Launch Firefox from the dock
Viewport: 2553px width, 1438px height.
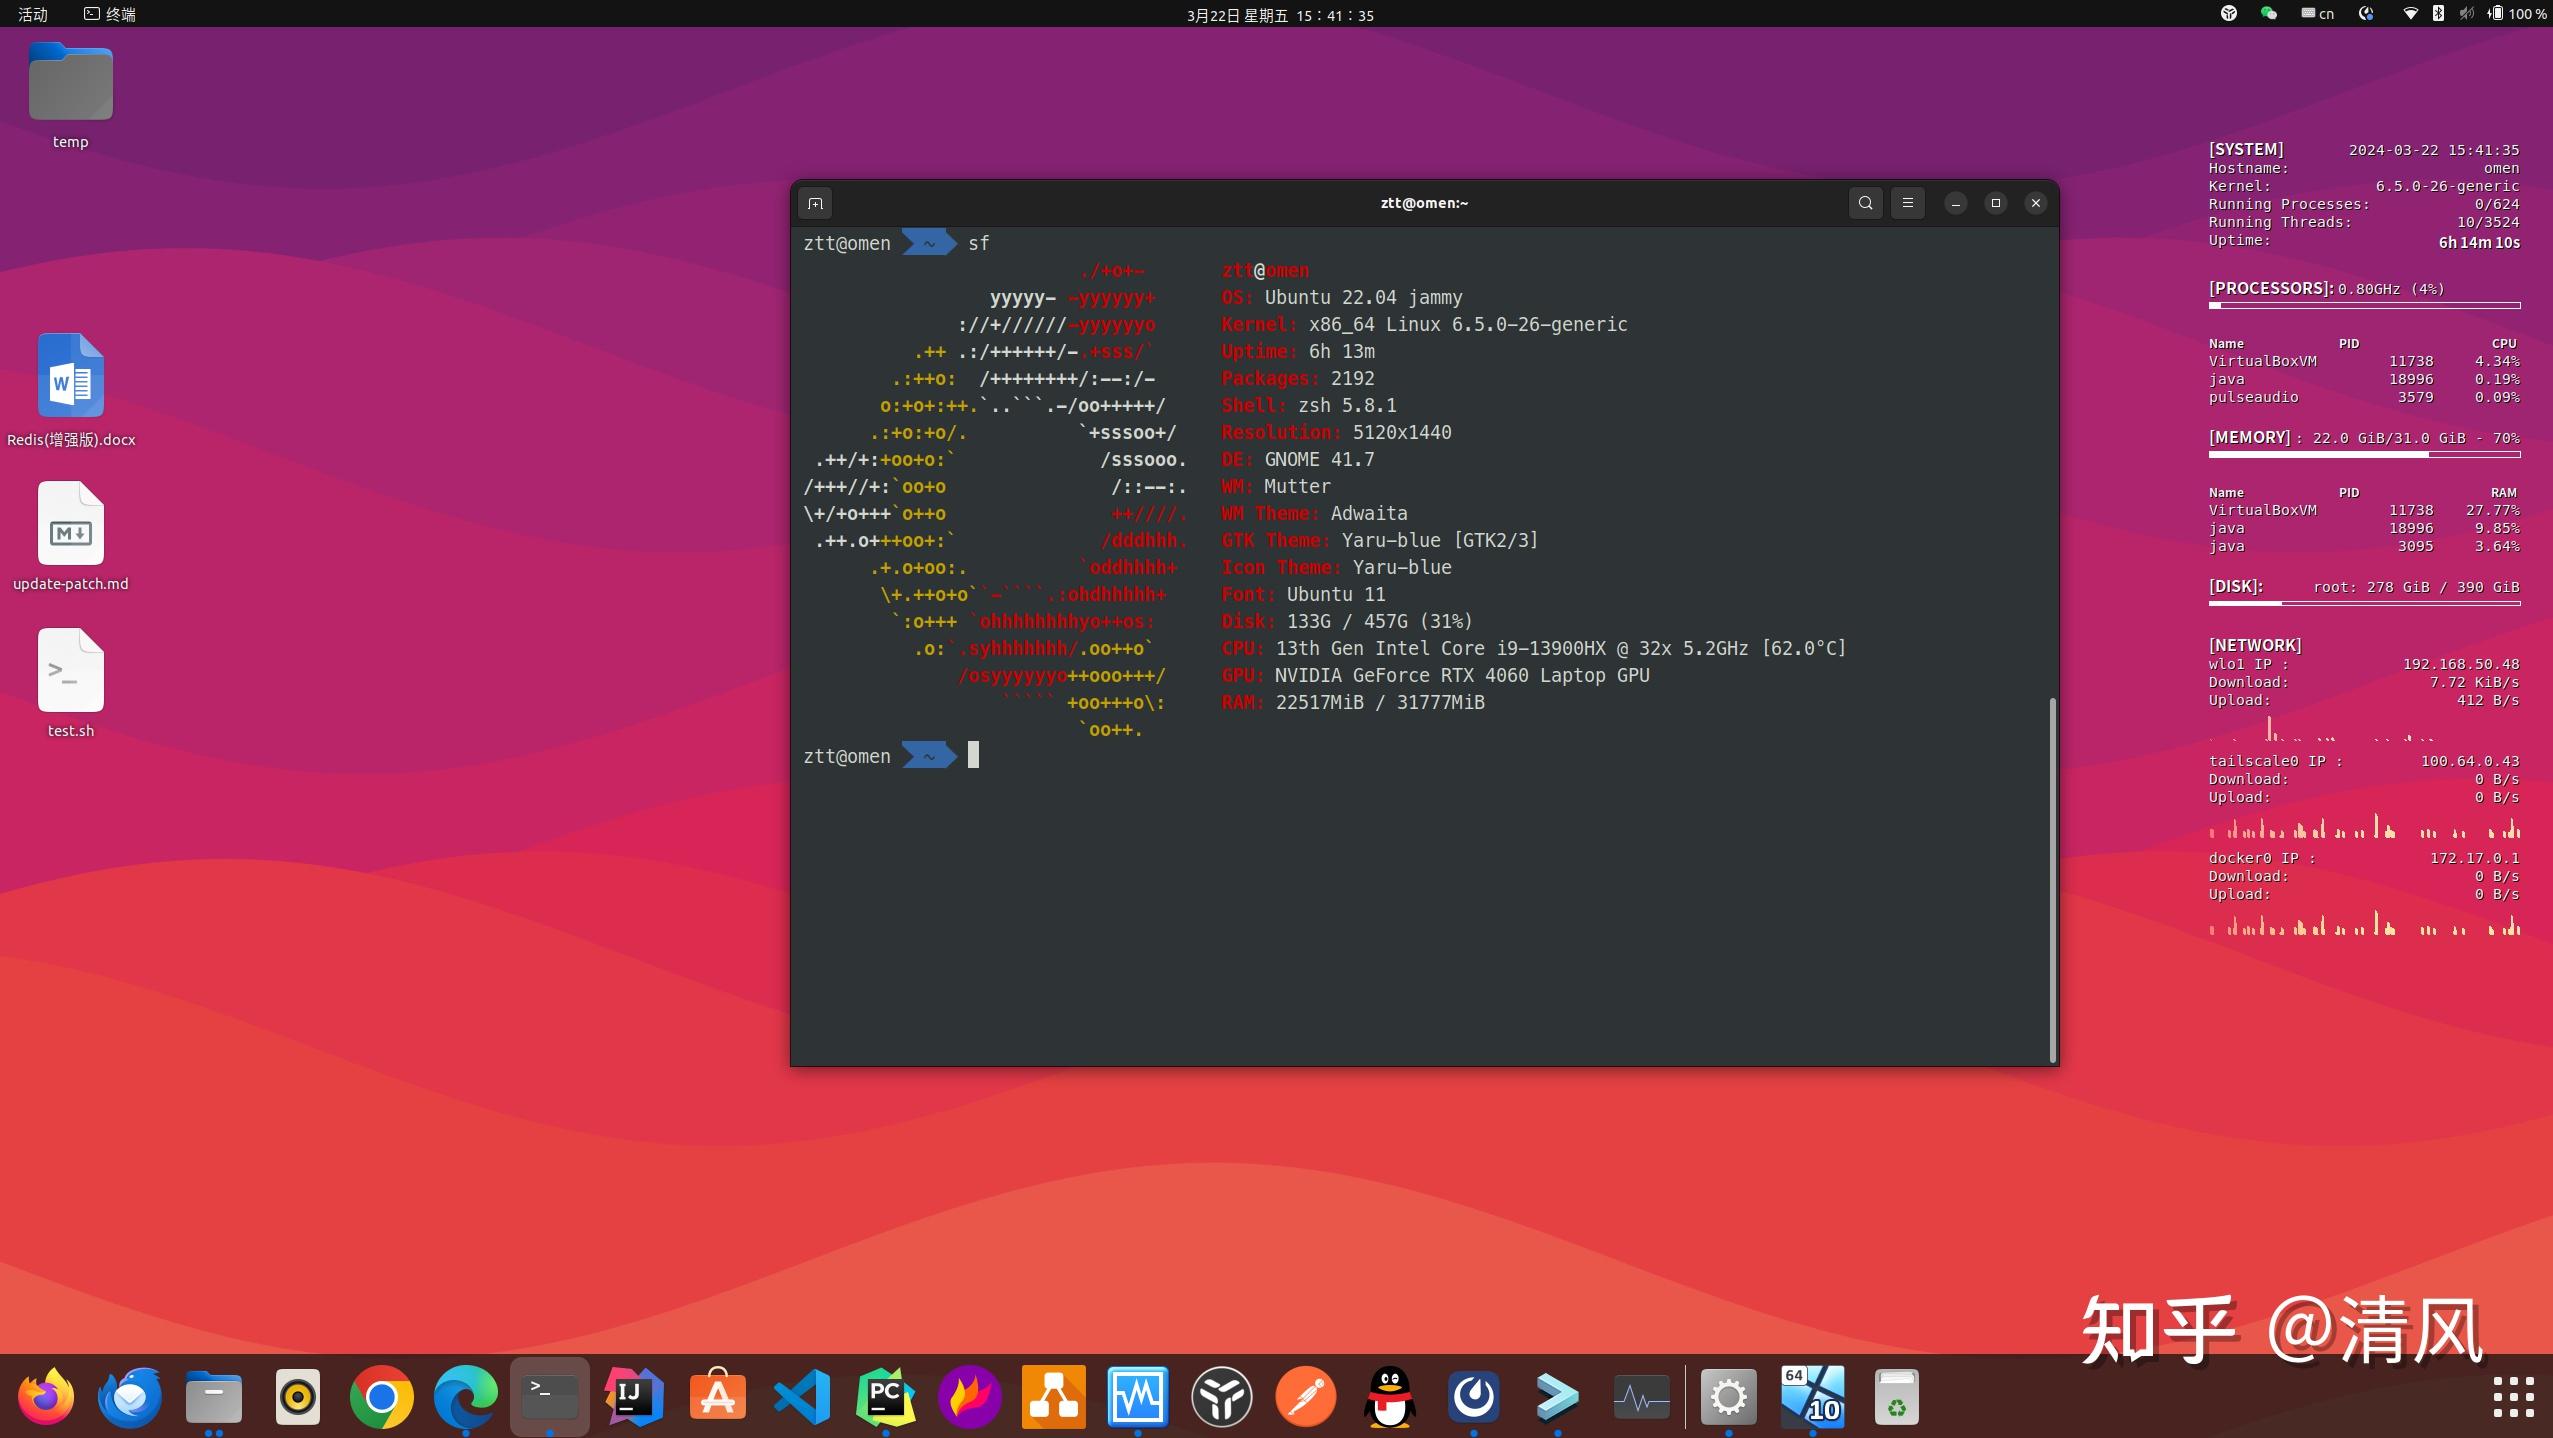tap(46, 1396)
